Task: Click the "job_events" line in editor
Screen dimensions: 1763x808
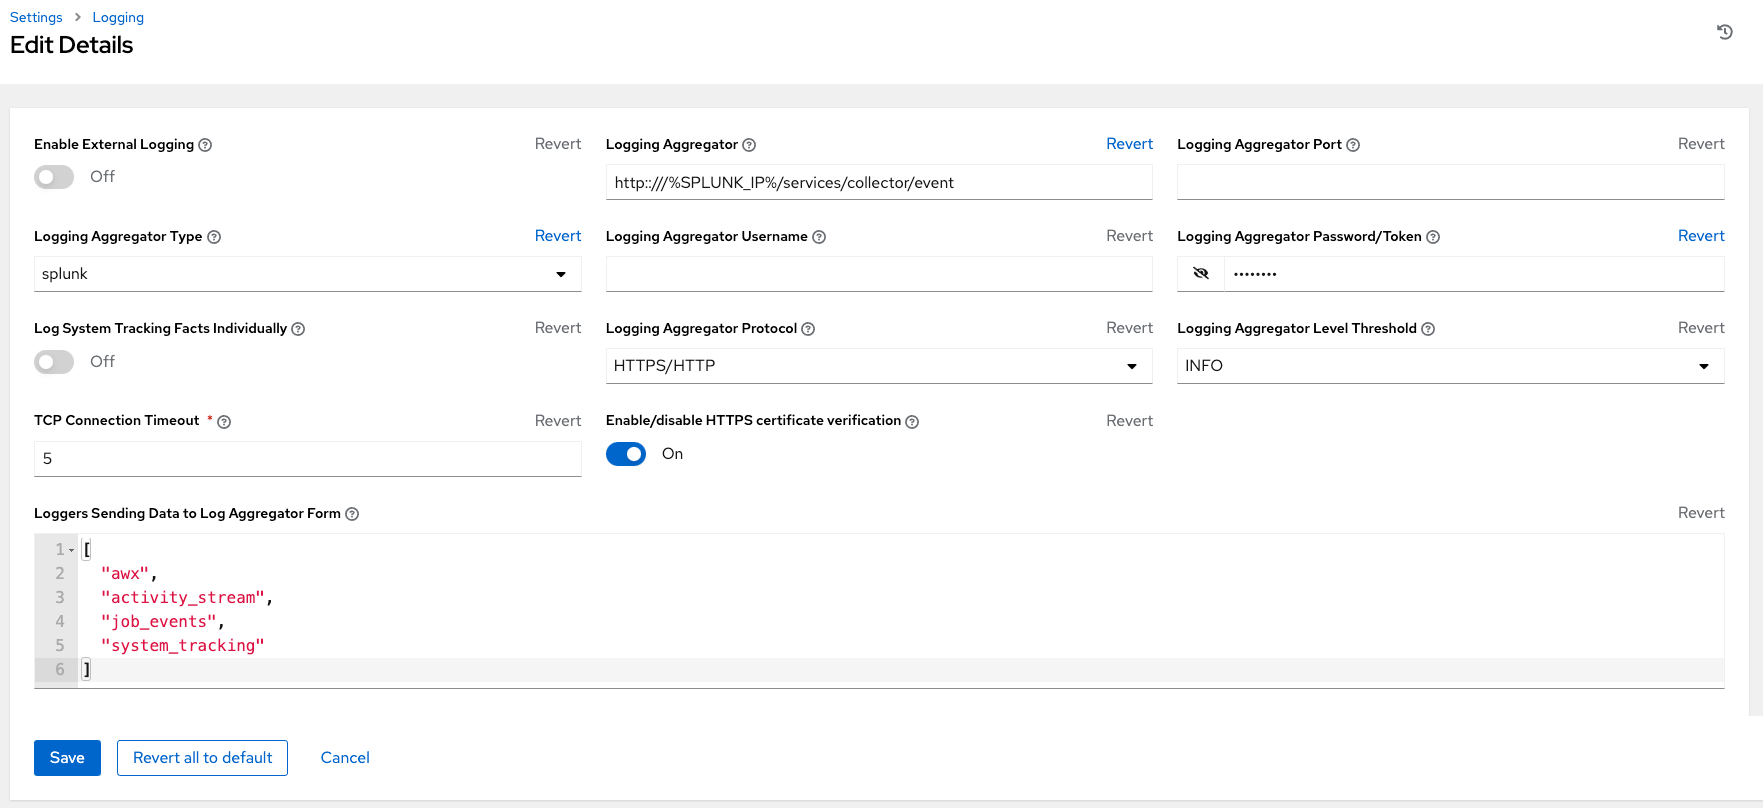Action: 163,622
